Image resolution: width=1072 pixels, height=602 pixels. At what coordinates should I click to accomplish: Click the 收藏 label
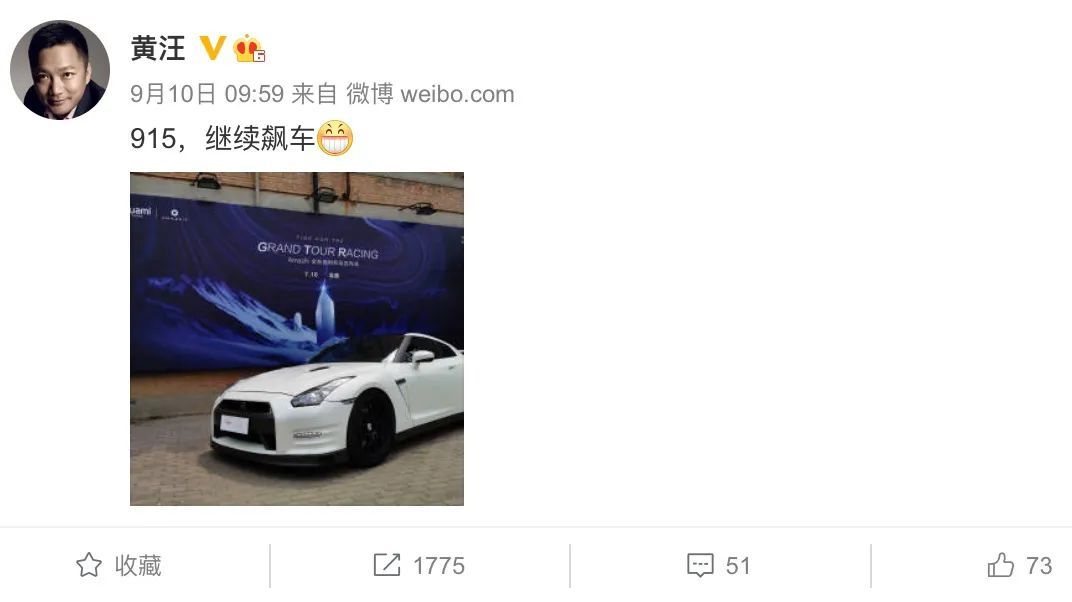click(x=138, y=565)
